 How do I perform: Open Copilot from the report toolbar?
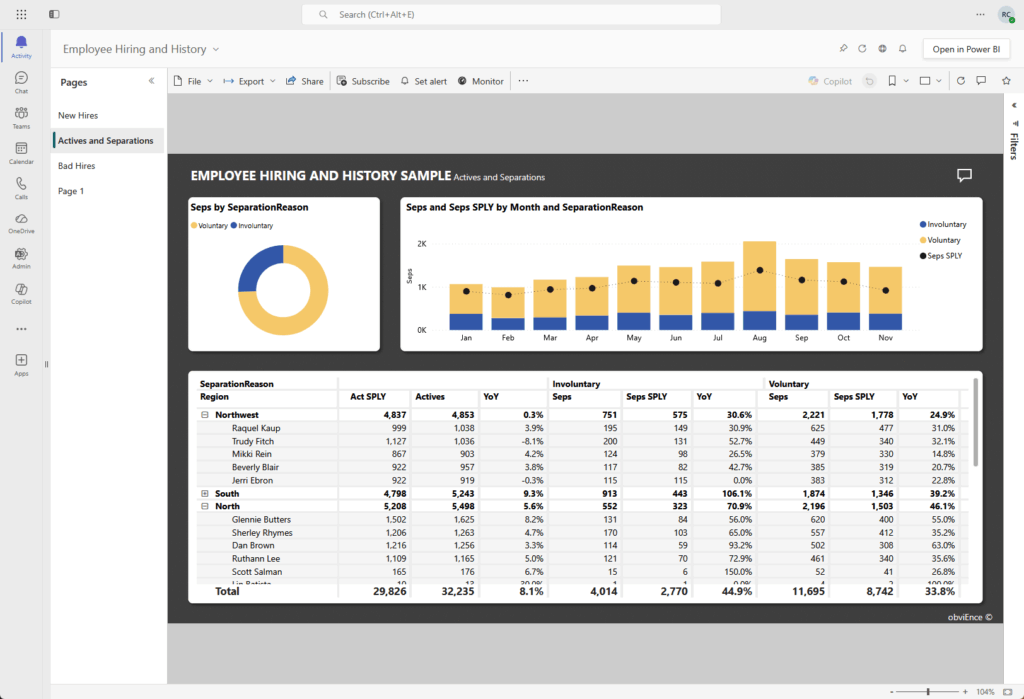tap(830, 81)
